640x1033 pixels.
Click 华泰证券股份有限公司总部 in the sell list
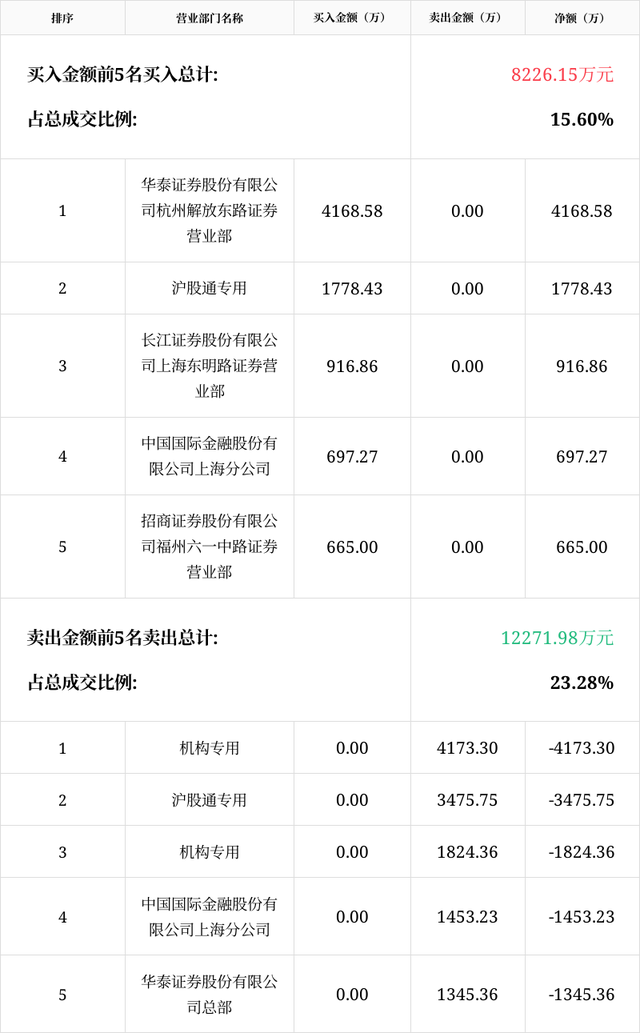coord(209,994)
